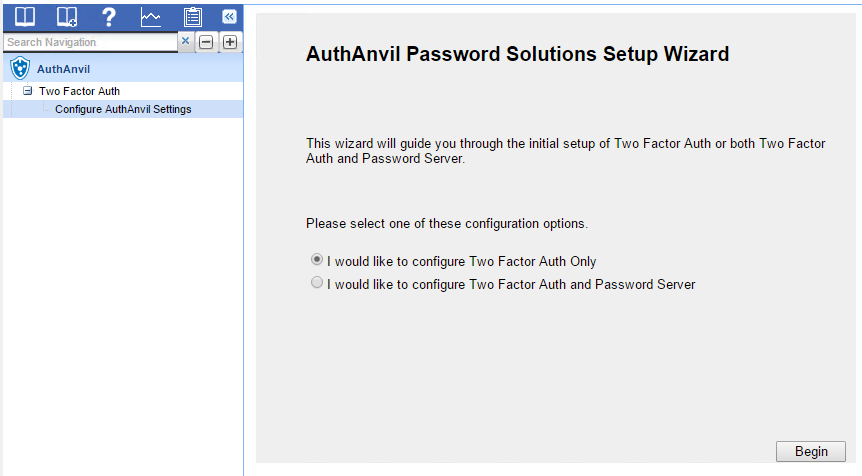Open help via the question mark icon

click(x=109, y=17)
